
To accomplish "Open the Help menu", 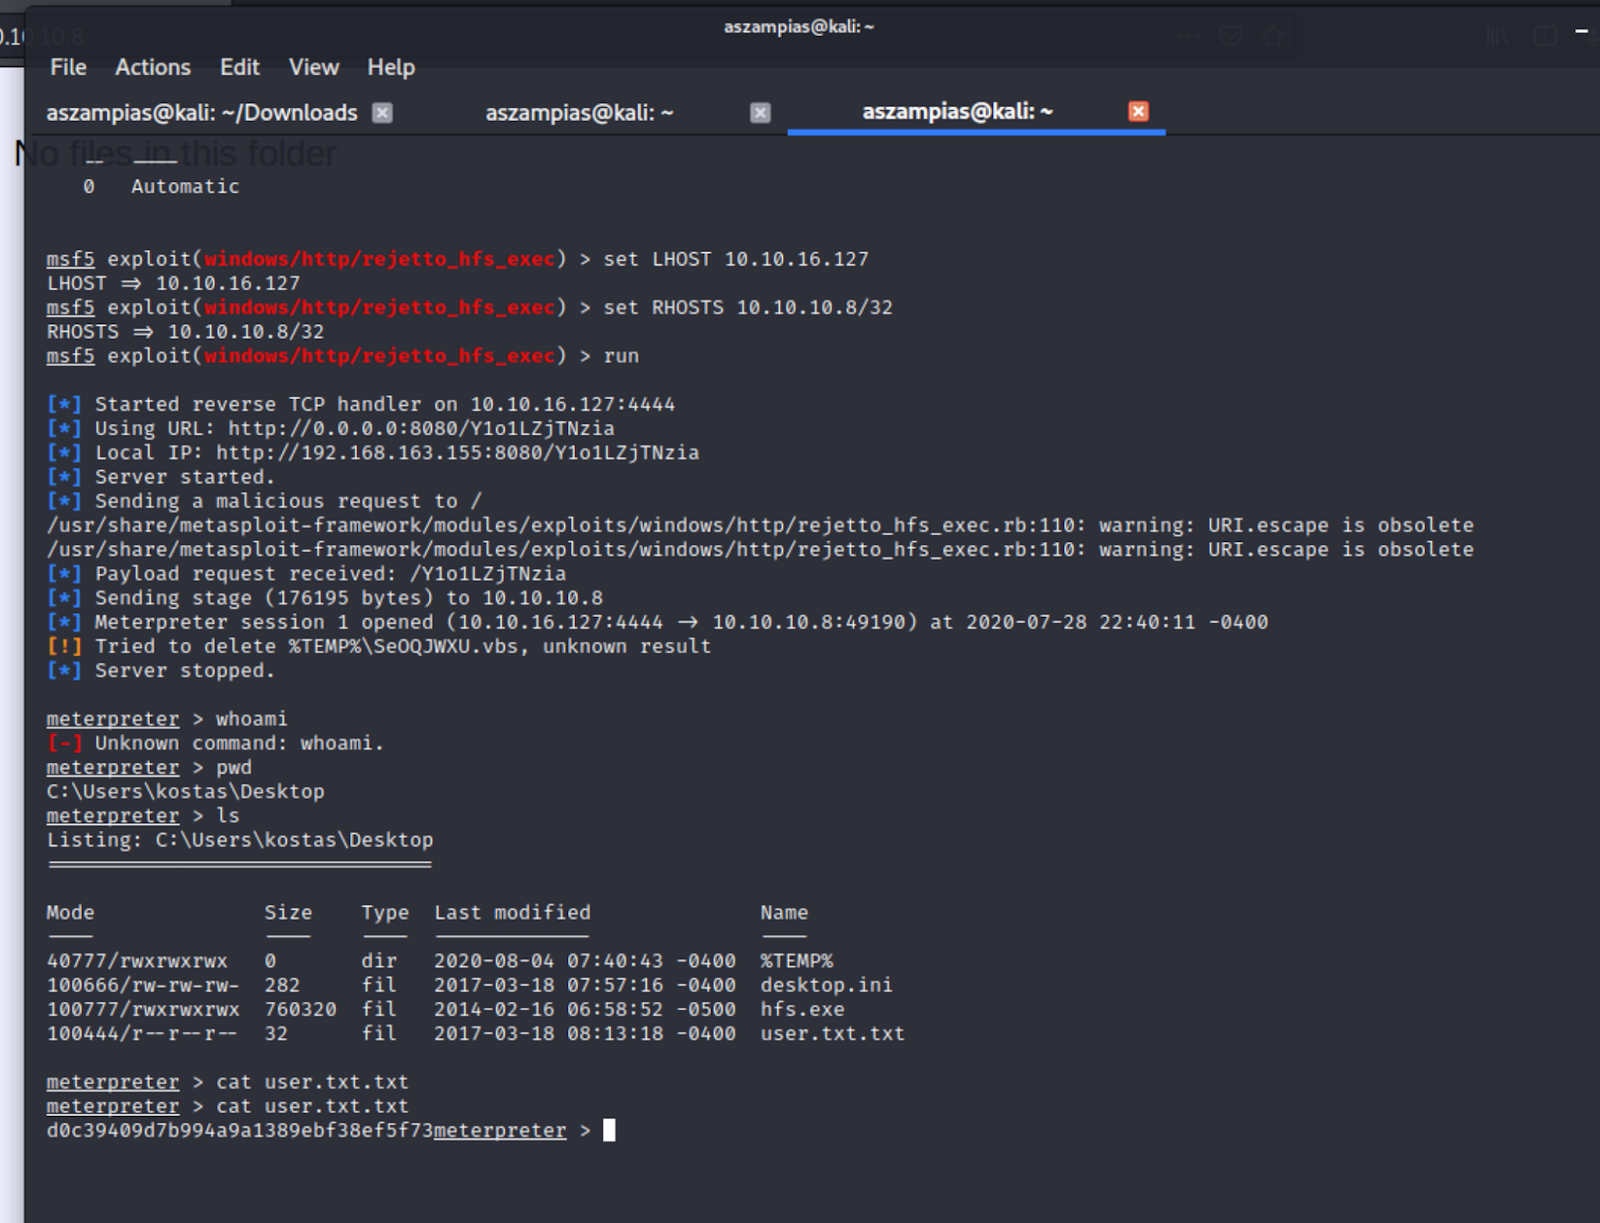I will [x=390, y=67].
